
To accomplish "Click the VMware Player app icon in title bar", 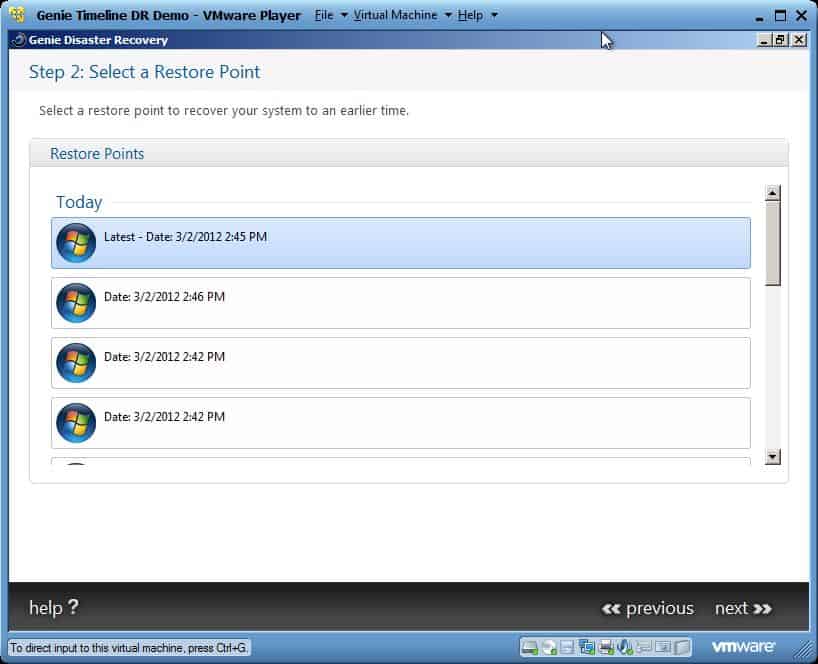I will point(17,15).
